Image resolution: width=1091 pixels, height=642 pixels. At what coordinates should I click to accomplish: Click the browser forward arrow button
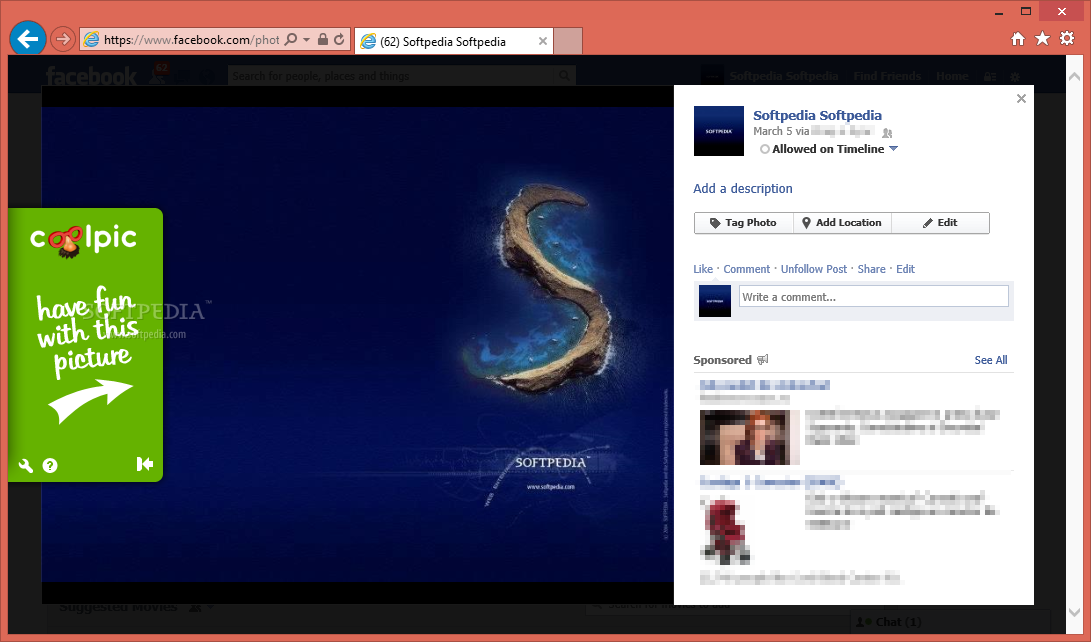[x=63, y=39]
